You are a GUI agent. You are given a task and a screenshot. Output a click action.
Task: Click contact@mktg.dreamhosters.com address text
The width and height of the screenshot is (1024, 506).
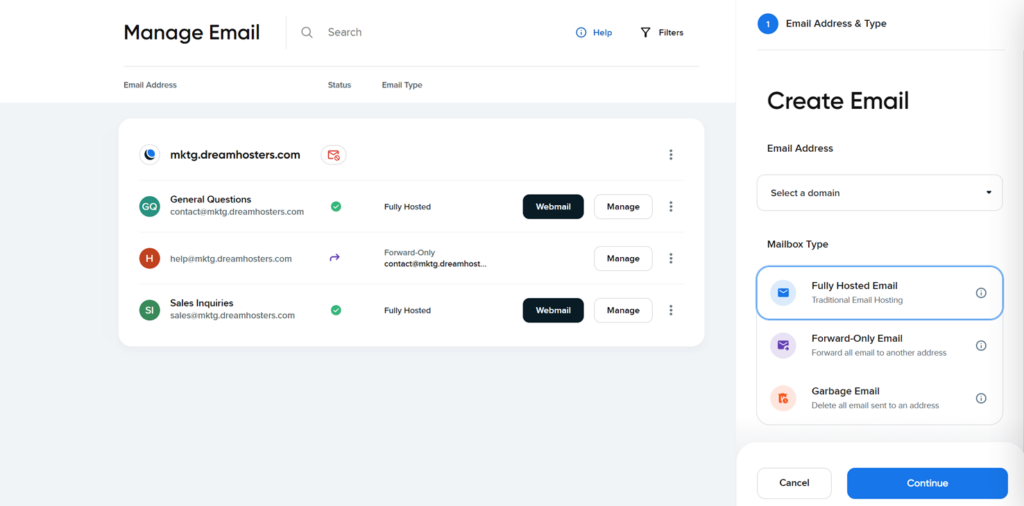coord(237,212)
